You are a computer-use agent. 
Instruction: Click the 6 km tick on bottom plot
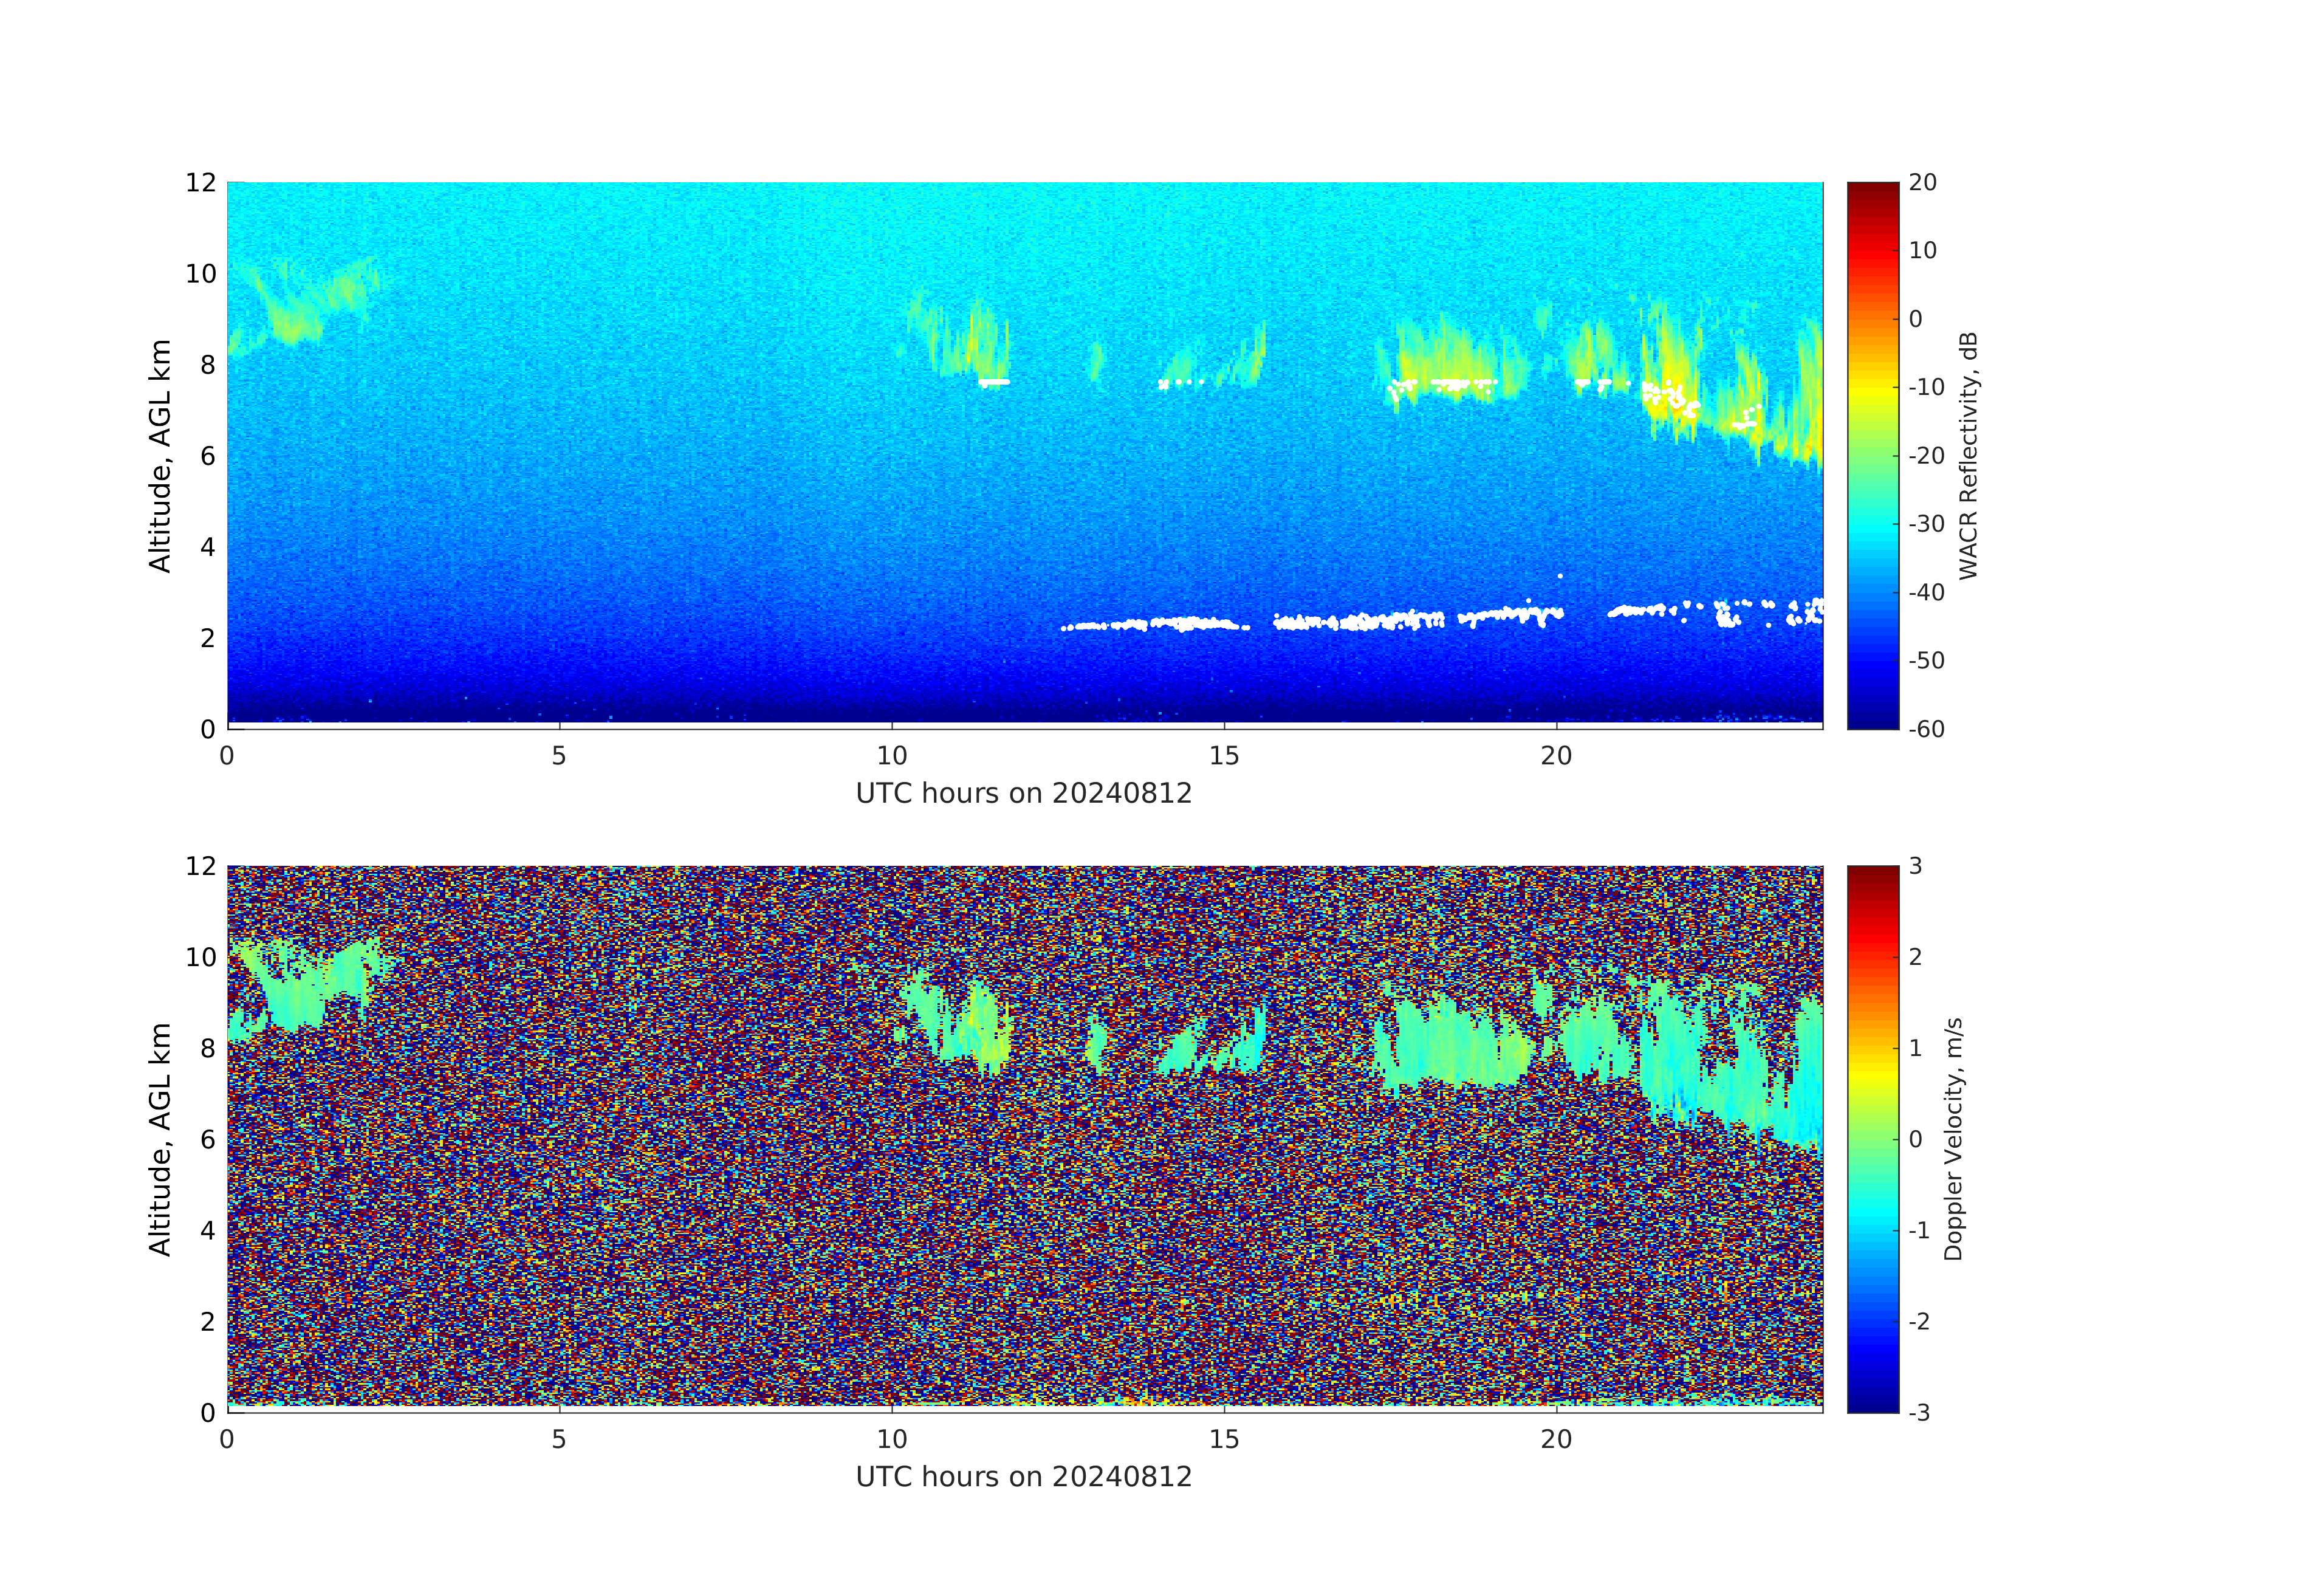coord(207,1139)
